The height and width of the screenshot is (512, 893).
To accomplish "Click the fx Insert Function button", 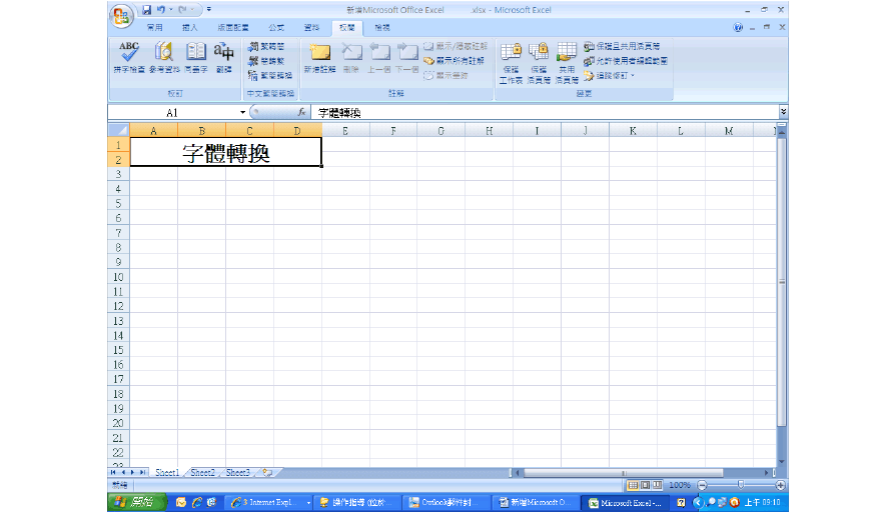I will point(301,112).
